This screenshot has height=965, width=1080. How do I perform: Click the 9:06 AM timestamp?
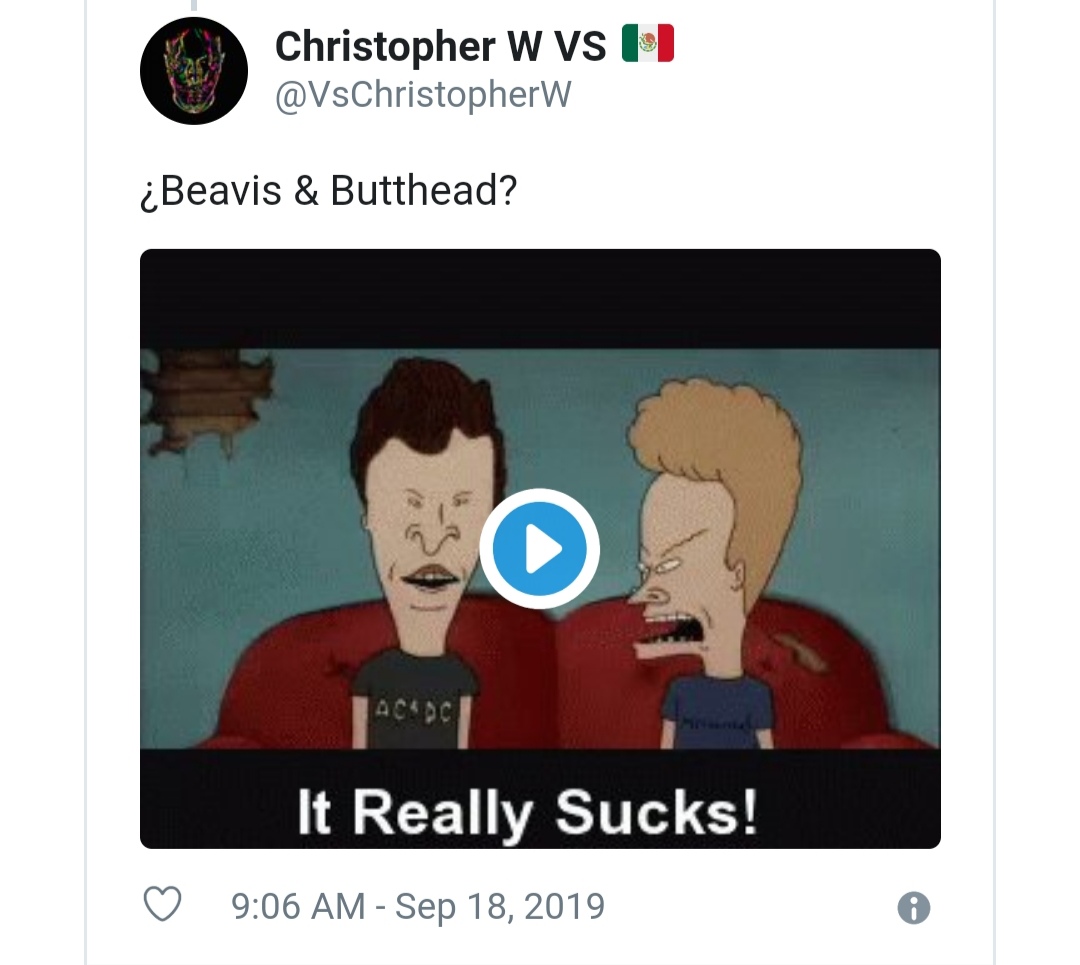click(297, 906)
